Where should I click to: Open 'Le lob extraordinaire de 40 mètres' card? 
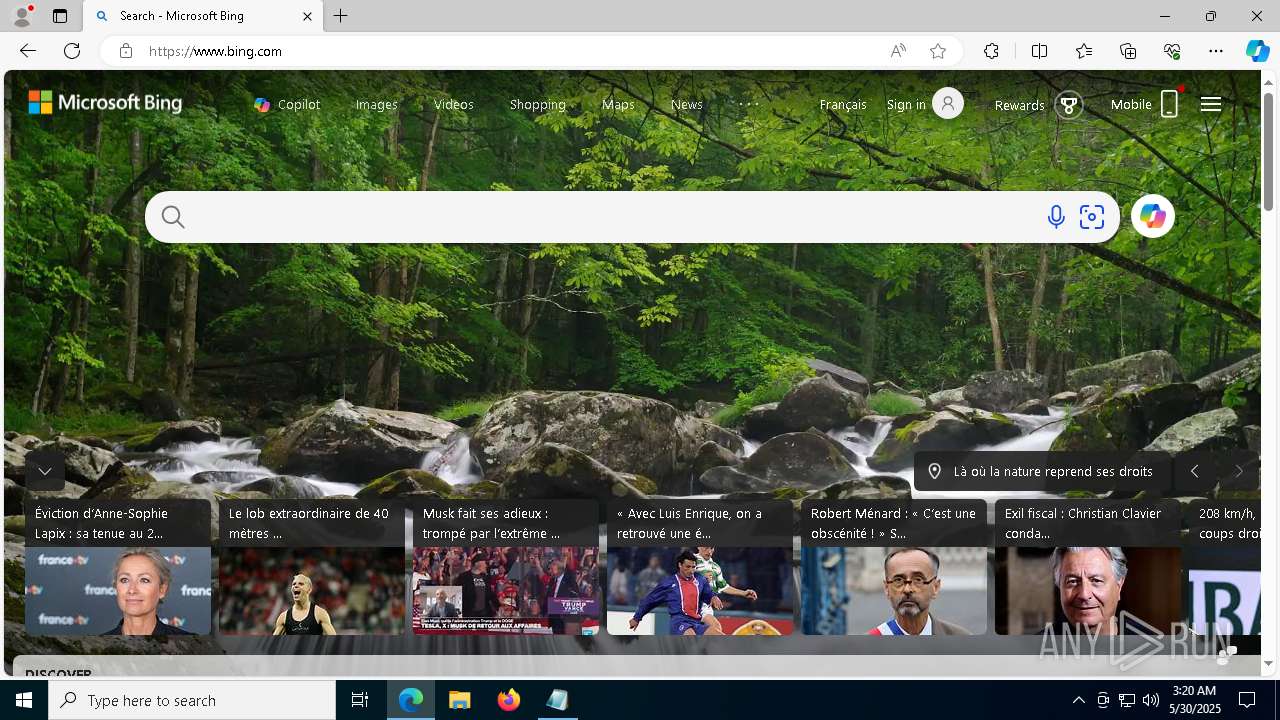pos(312,567)
